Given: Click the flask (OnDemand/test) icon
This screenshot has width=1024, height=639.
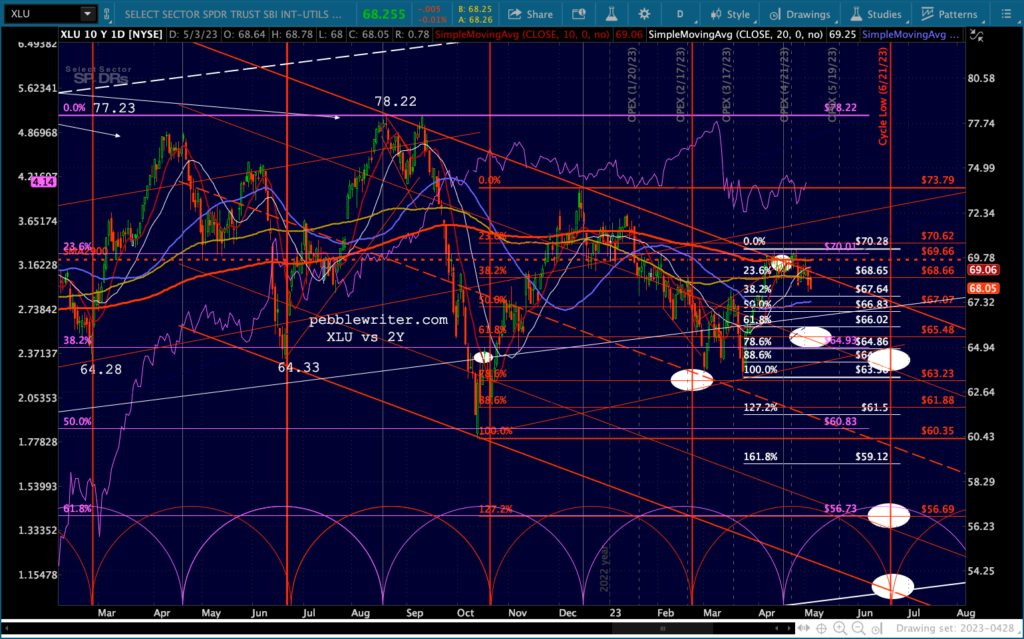Looking at the screenshot, I should 611,14.
